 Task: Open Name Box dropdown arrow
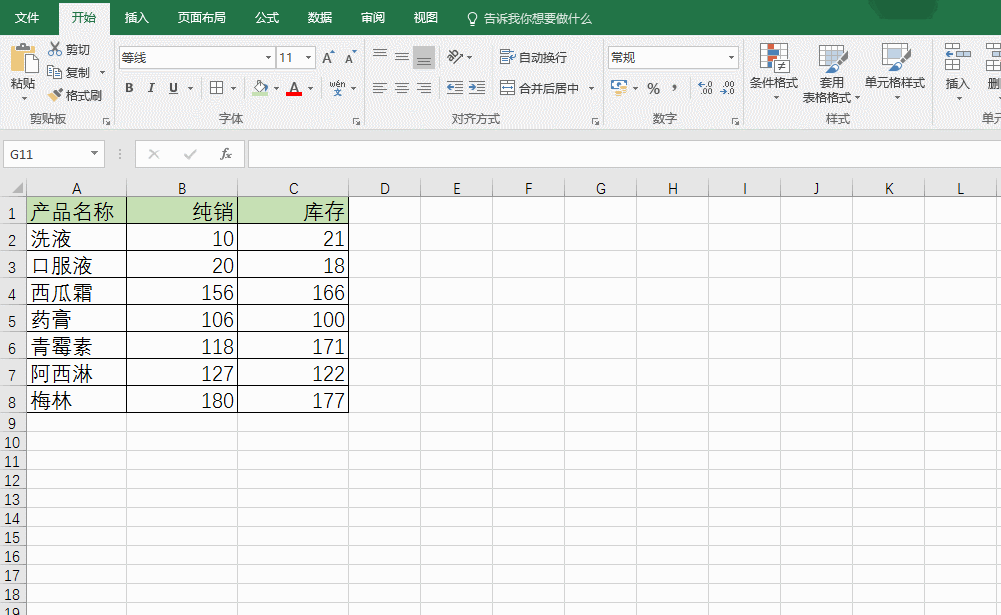tap(94, 154)
